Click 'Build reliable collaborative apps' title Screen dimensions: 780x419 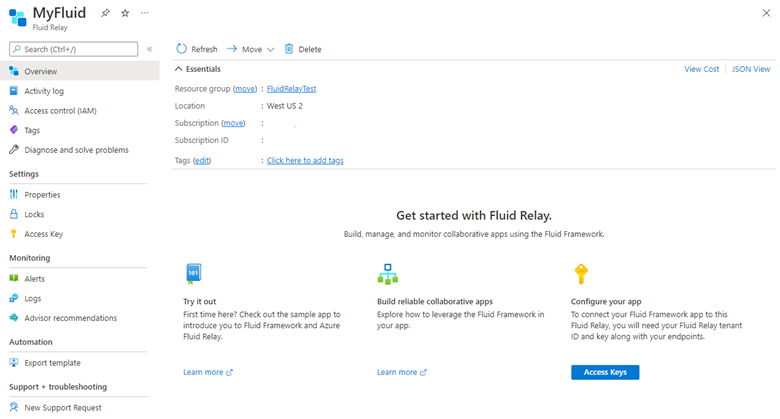435,301
